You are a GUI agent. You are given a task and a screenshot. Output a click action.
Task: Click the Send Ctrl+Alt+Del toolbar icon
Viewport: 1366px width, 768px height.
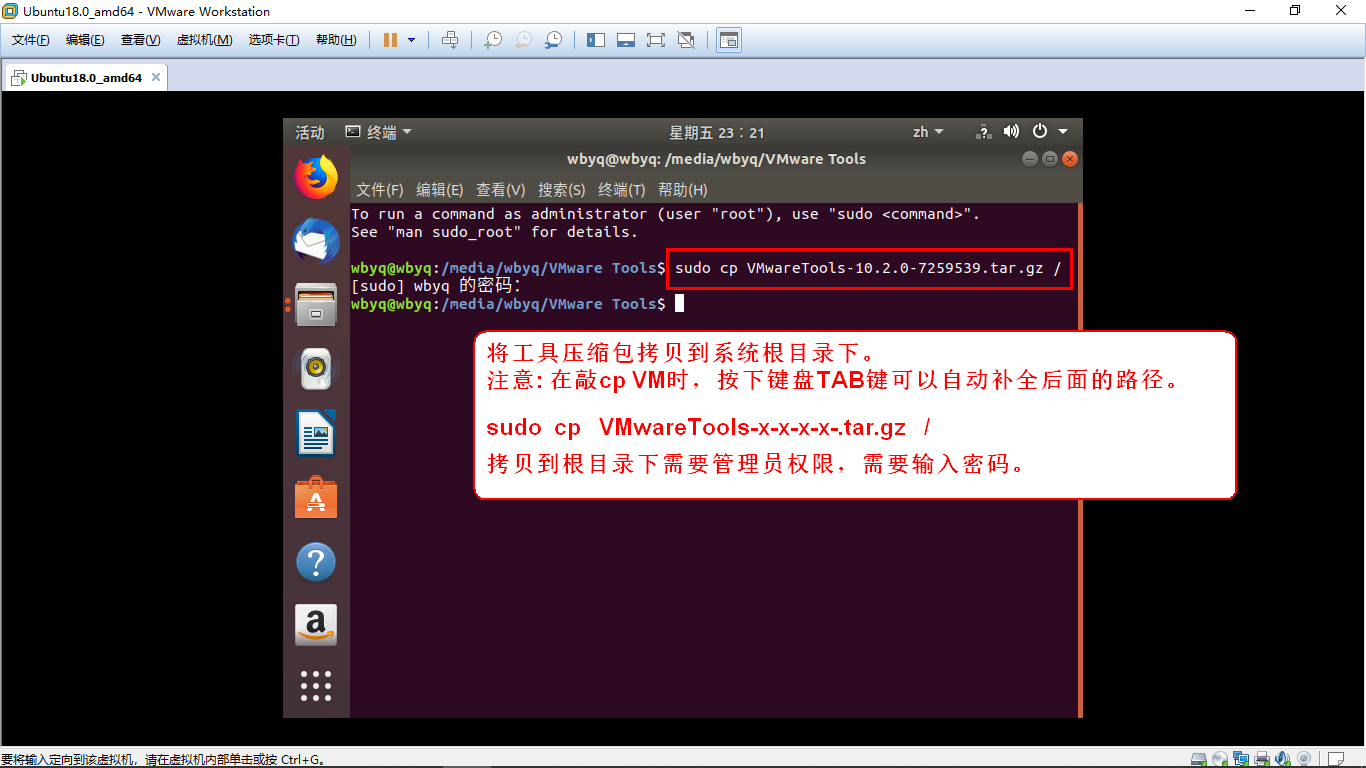pos(450,40)
